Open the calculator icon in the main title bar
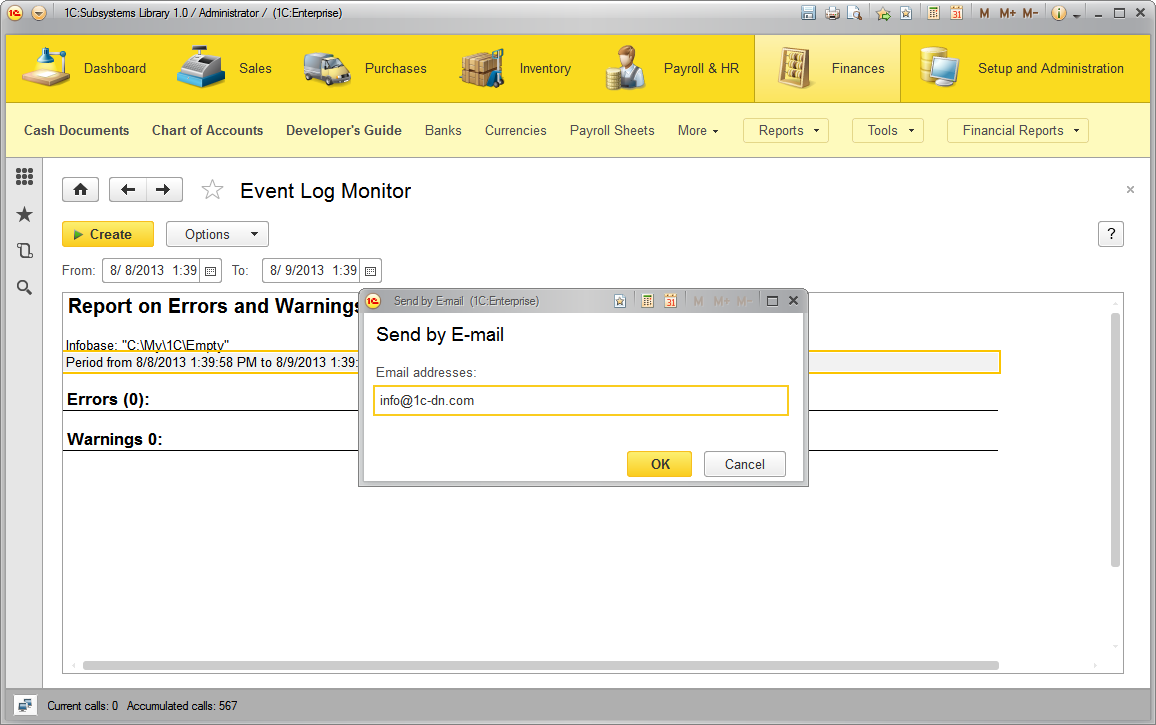 [933, 13]
